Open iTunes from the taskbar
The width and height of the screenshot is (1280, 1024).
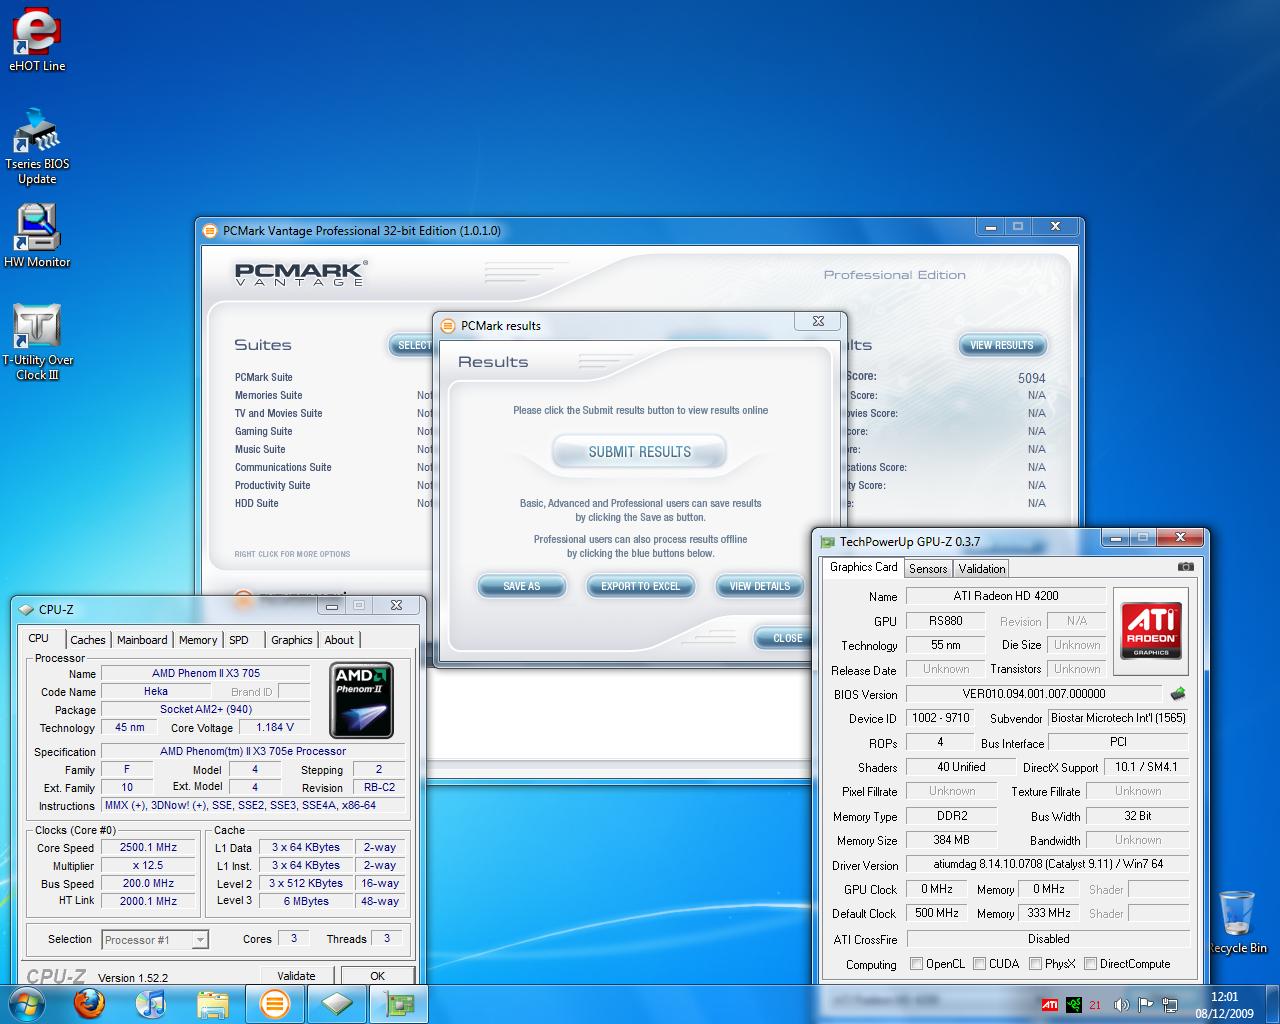pyautogui.click(x=151, y=1003)
